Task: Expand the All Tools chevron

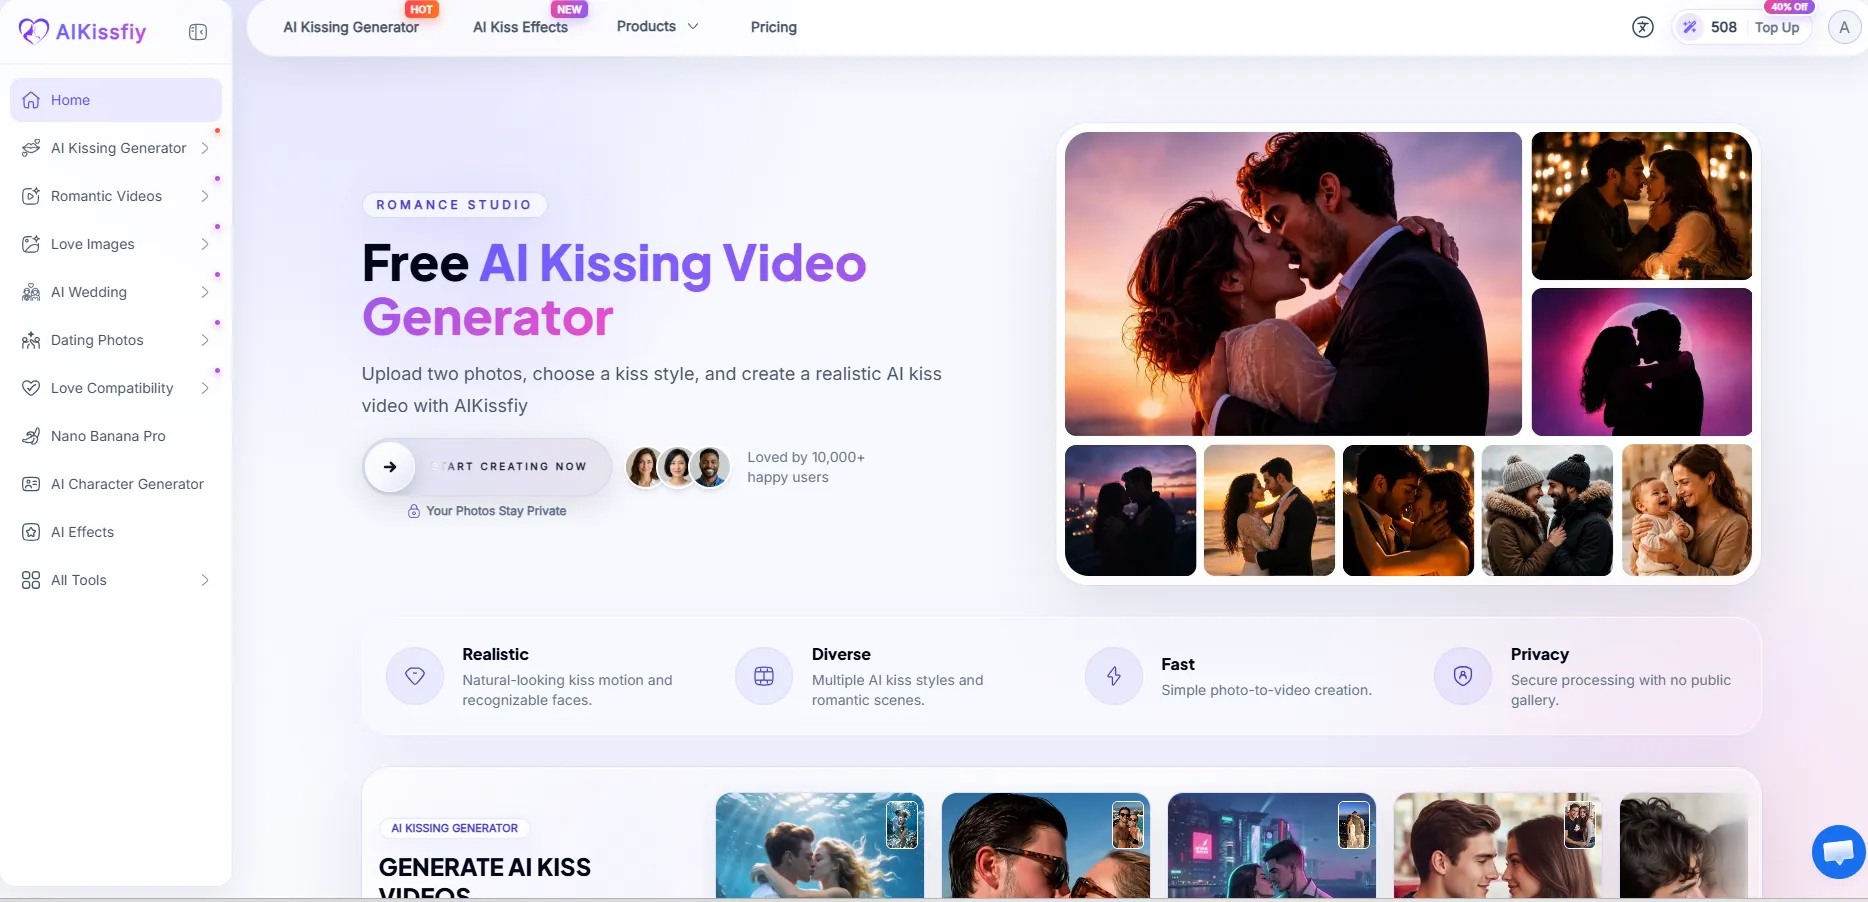Action: [204, 580]
